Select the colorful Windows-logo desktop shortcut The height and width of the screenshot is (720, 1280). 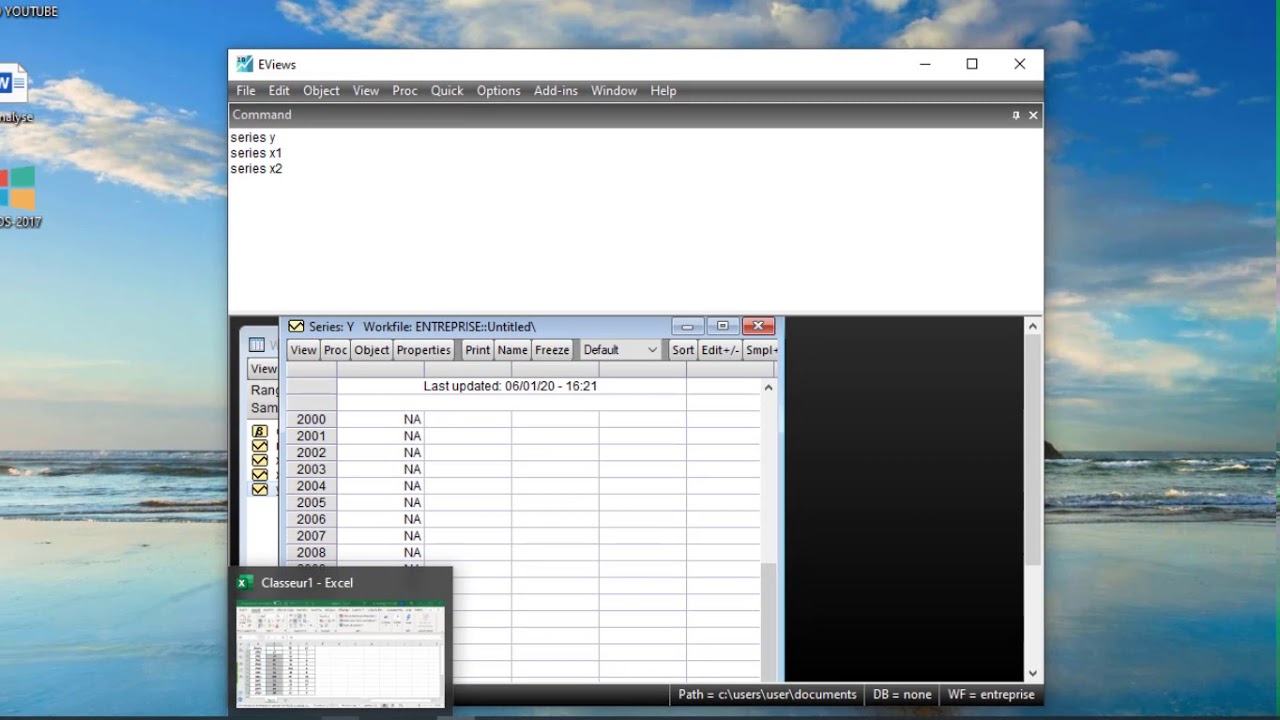coord(16,189)
